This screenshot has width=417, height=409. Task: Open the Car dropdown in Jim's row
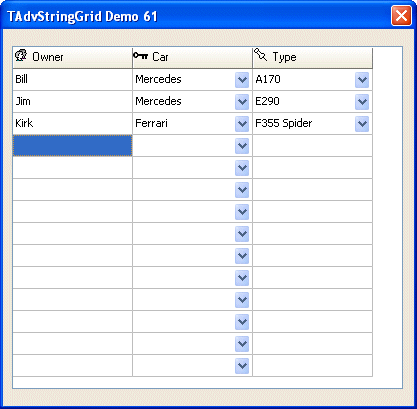(x=242, y=102)
